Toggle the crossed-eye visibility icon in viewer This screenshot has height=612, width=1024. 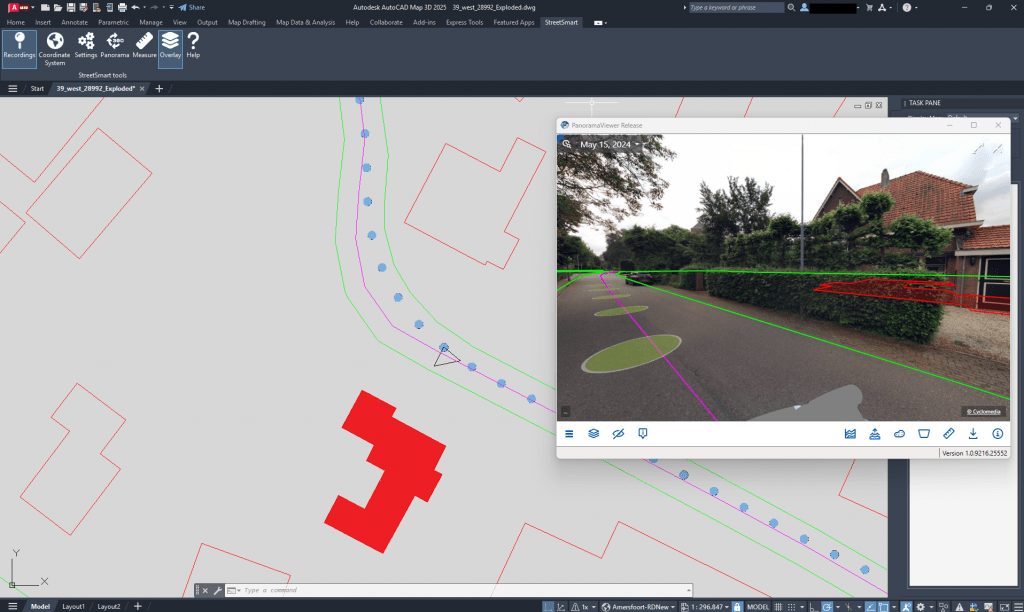pos(618,434)
